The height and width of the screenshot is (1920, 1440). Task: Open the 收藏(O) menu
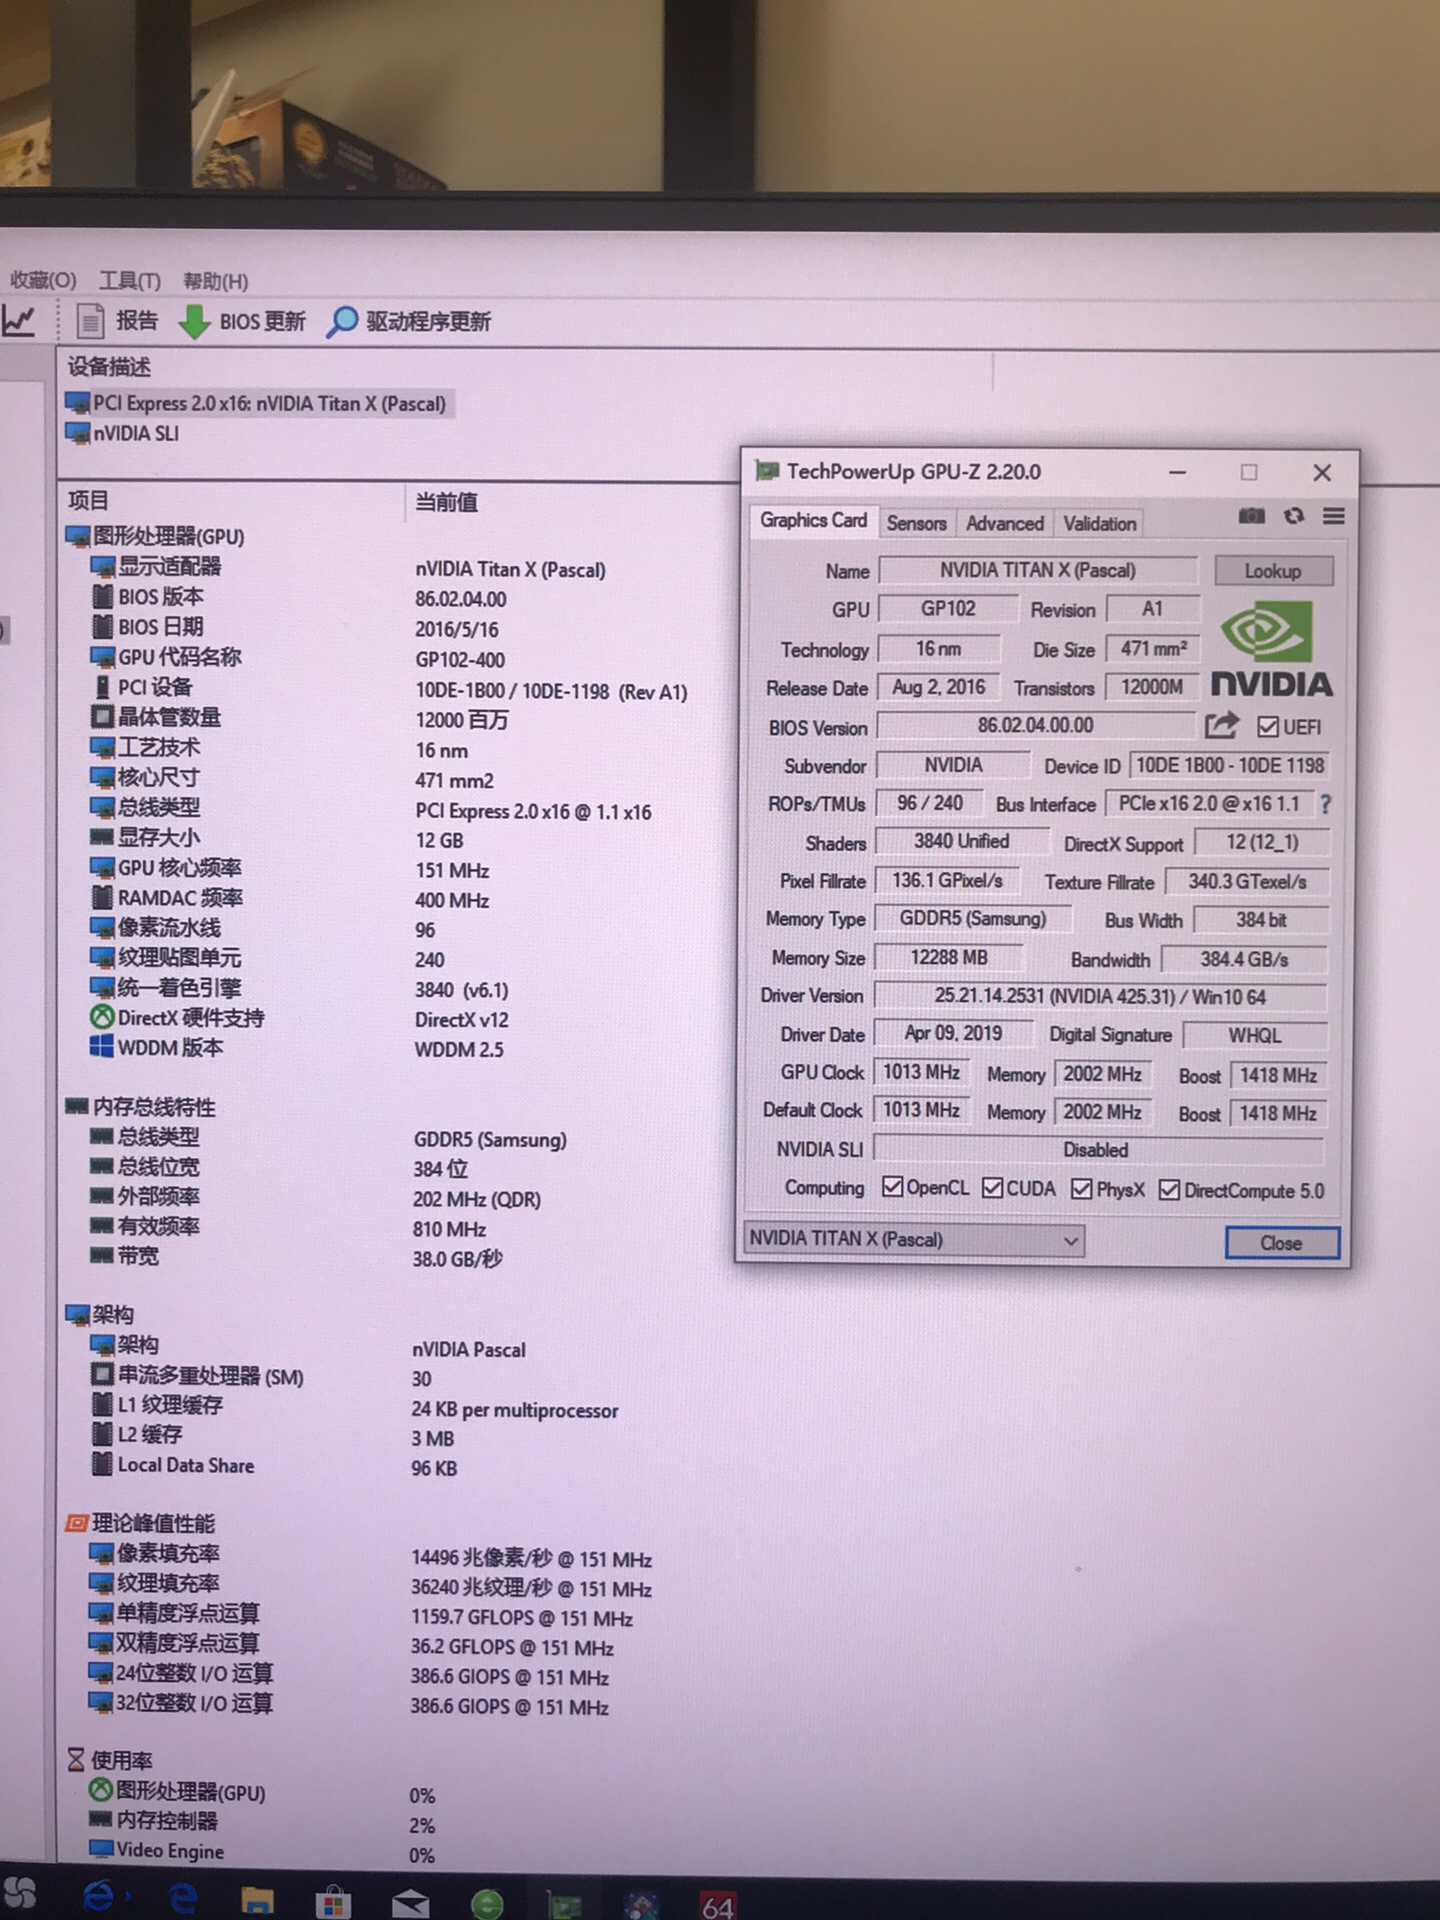tap(42, 280)
